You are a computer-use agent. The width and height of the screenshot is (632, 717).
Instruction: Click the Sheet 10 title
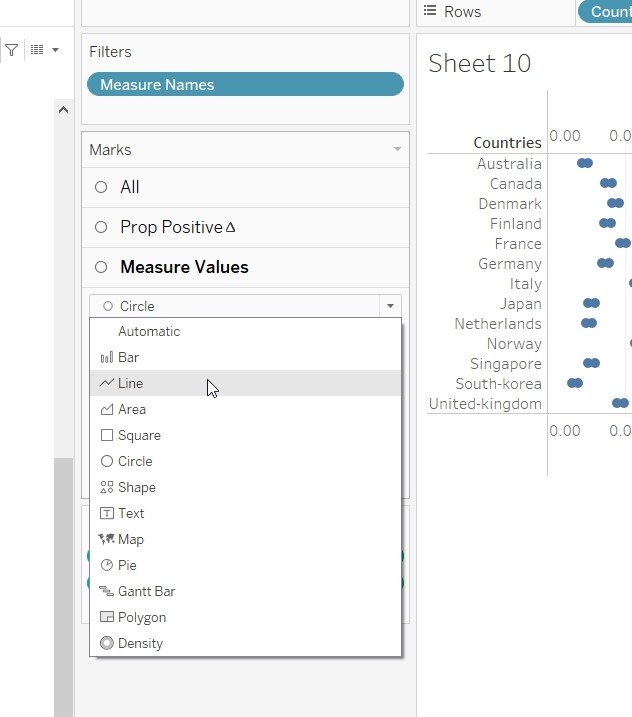pyautogui.click(x=479, y=63)
